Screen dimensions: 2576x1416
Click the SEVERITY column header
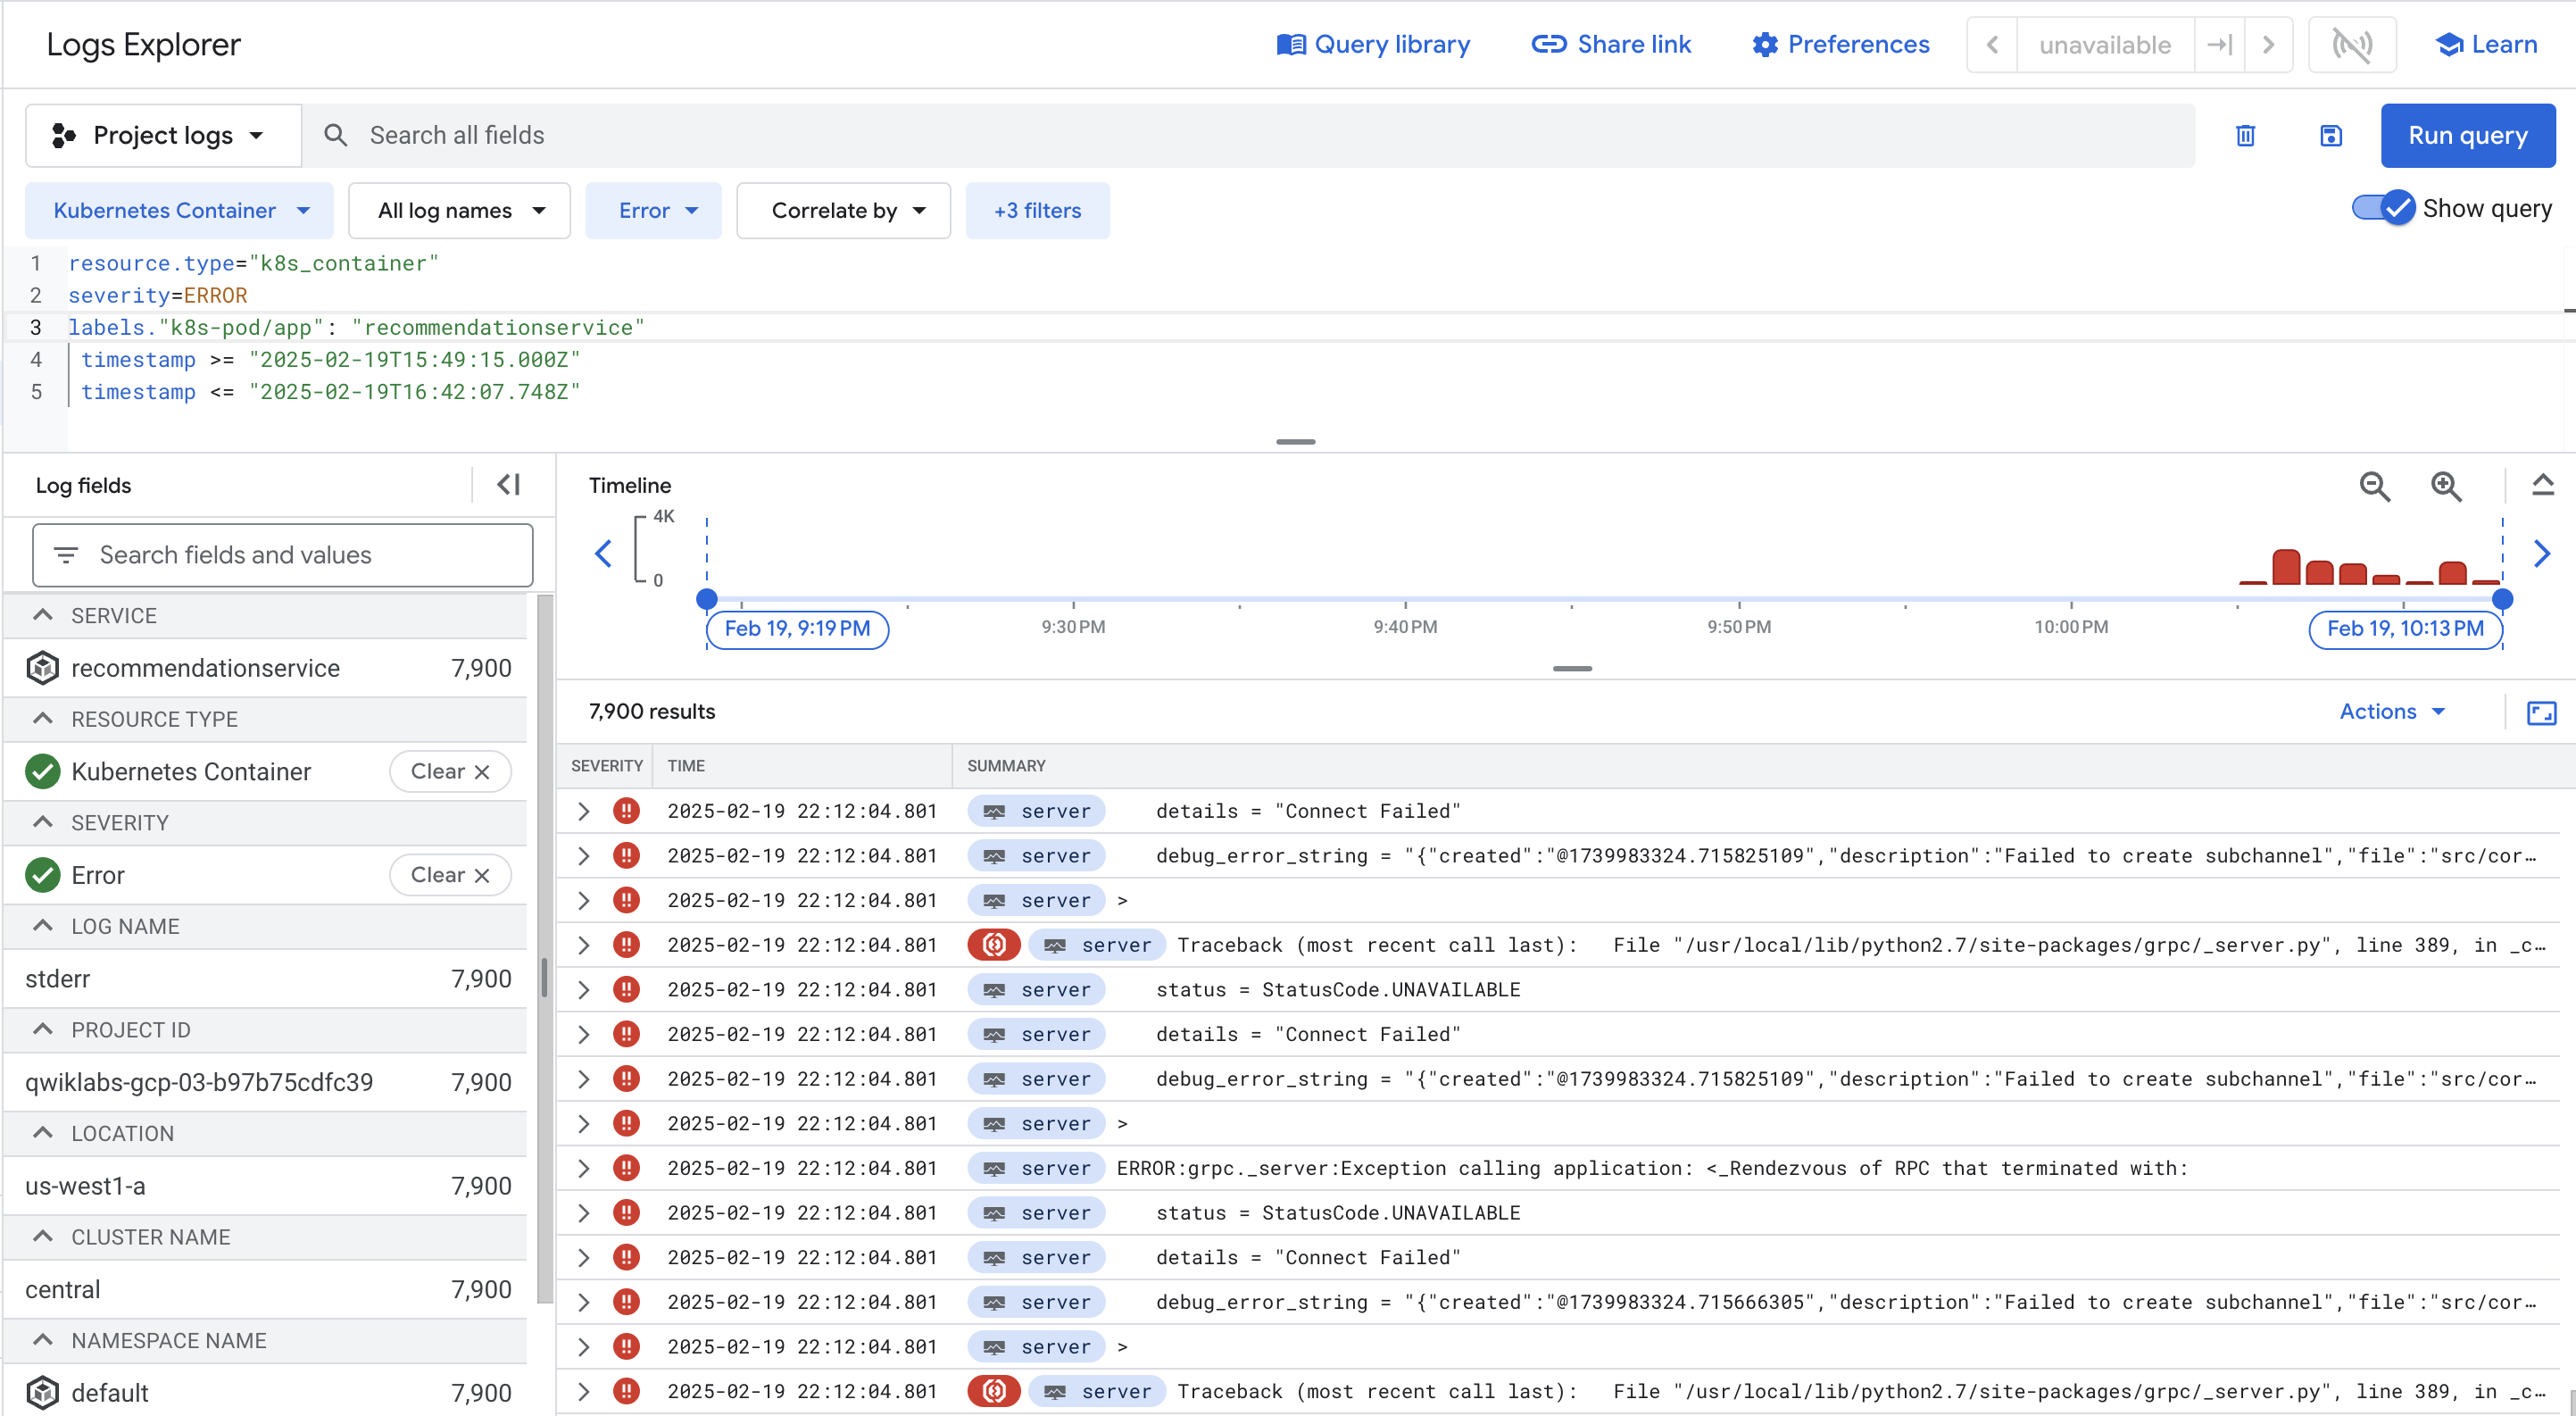click(x=607, y=766)
